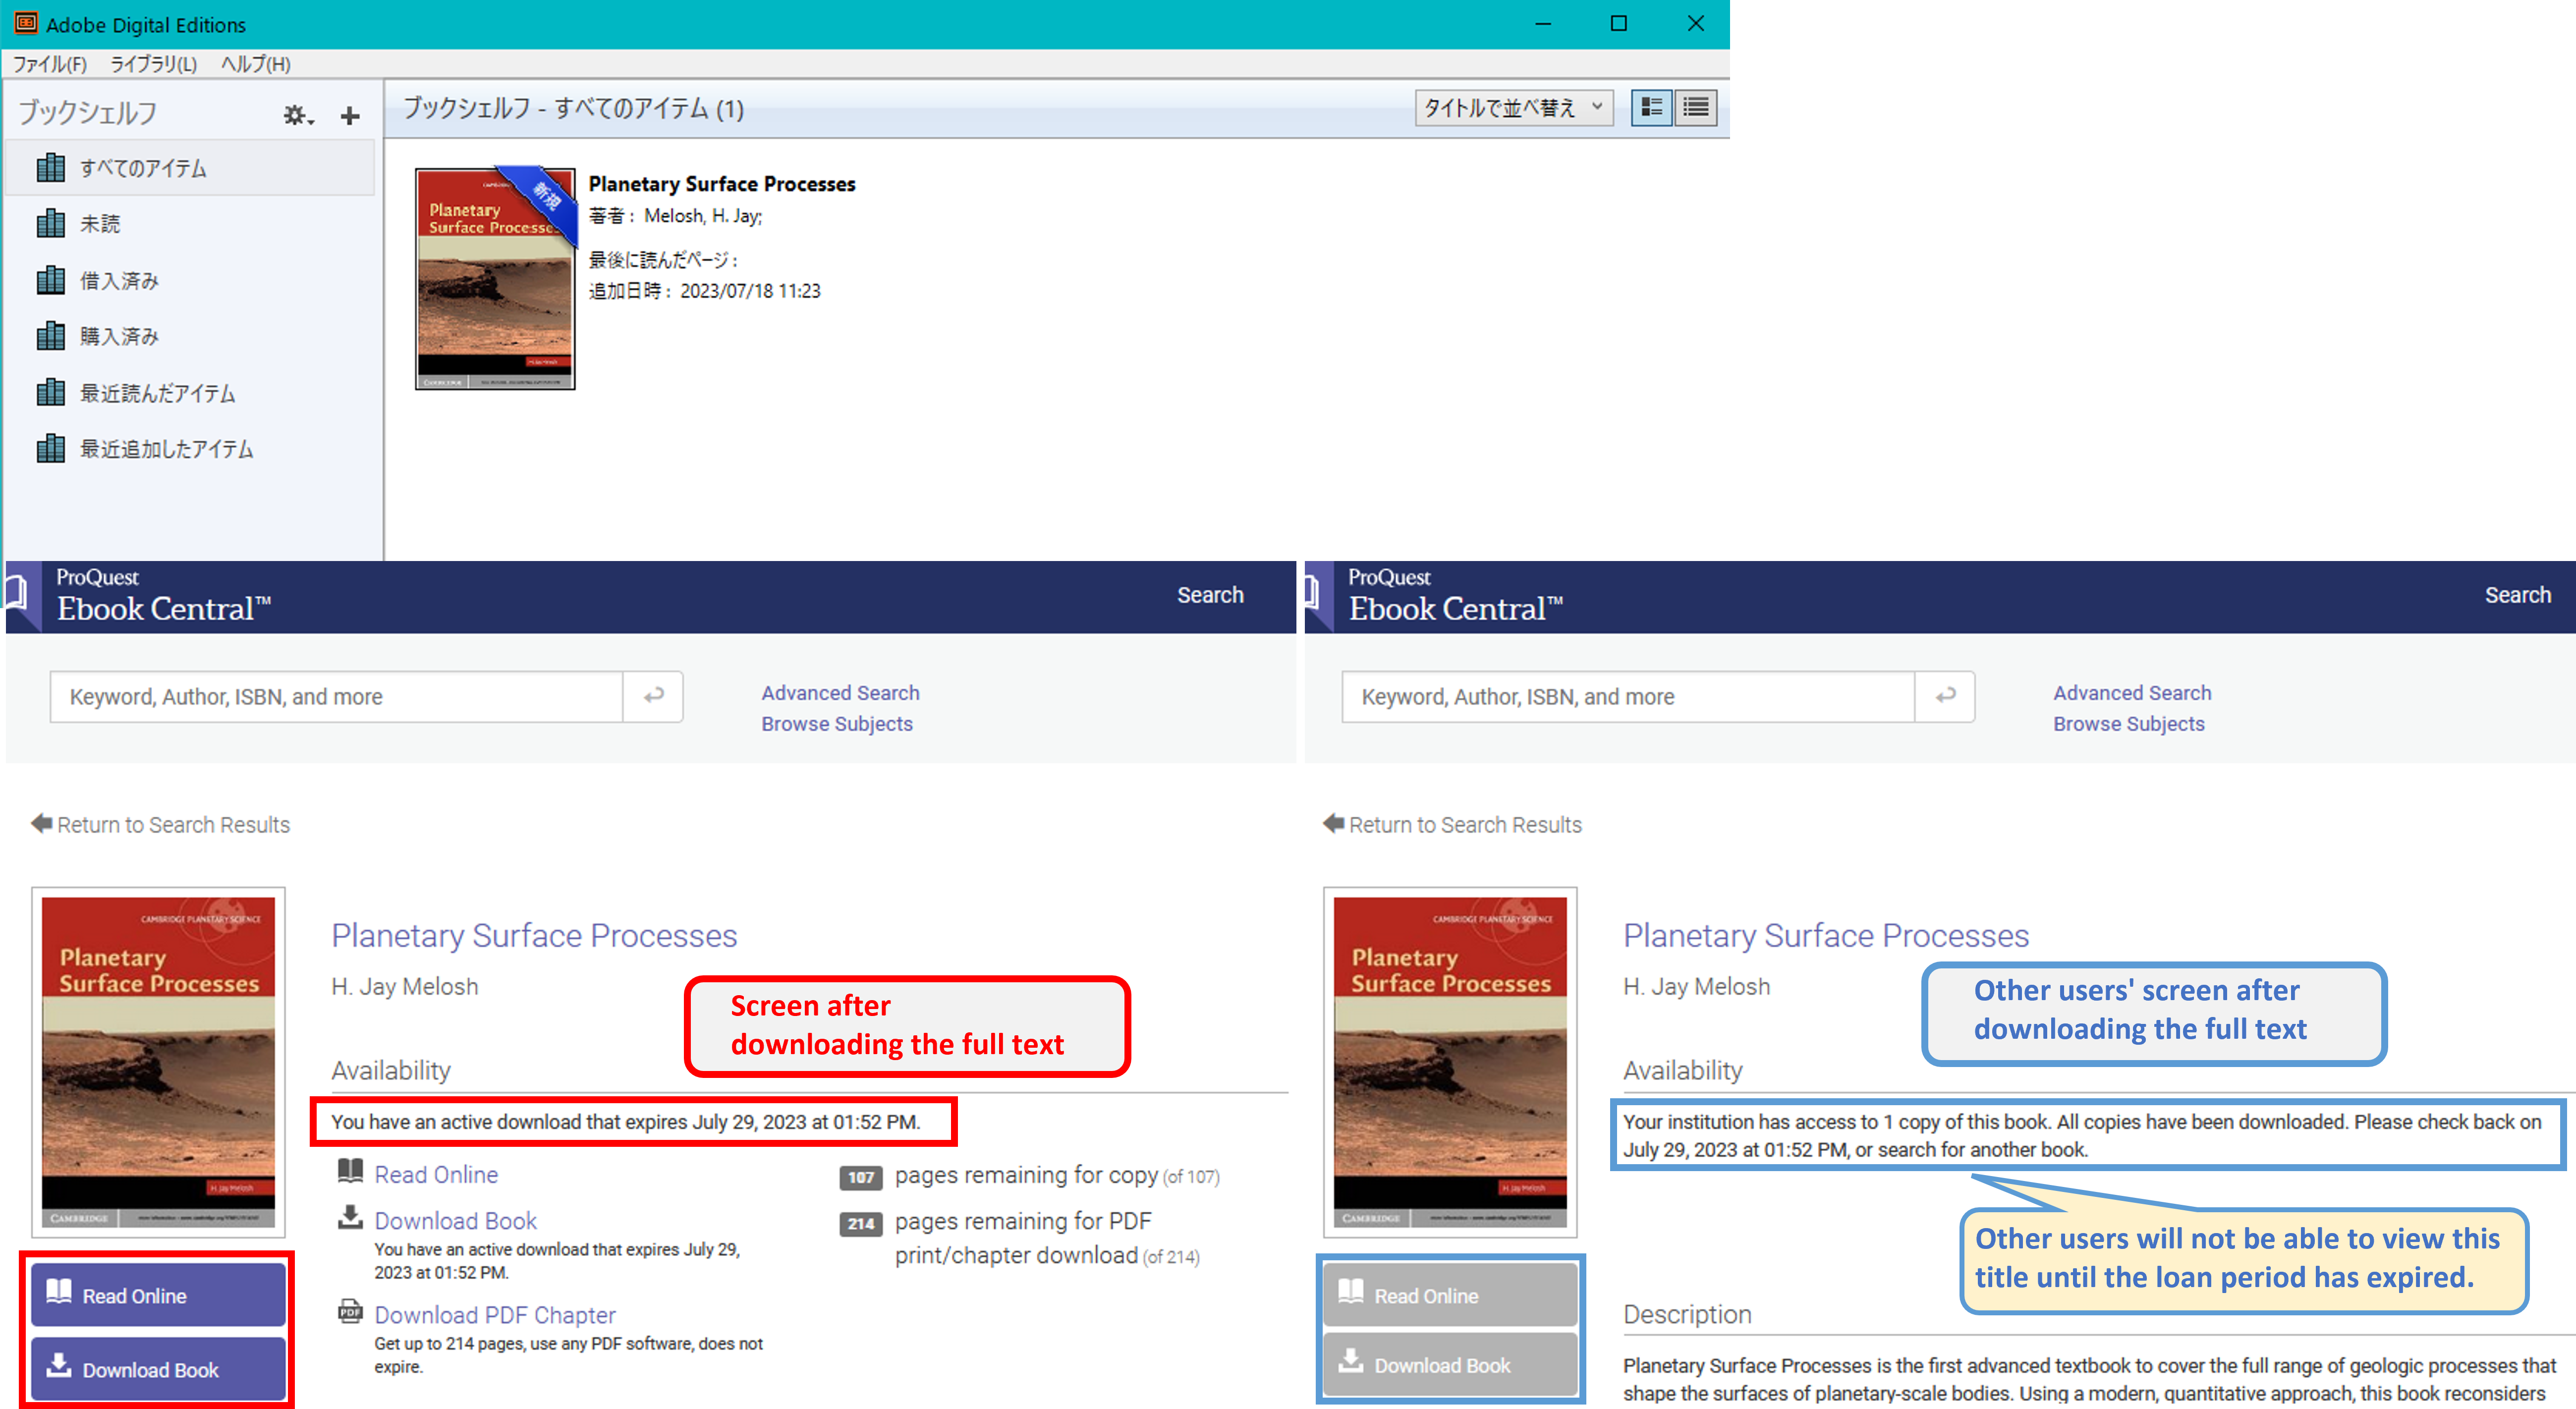
Task: Click left Return to Search Results arrow
Action: [42, 824]
